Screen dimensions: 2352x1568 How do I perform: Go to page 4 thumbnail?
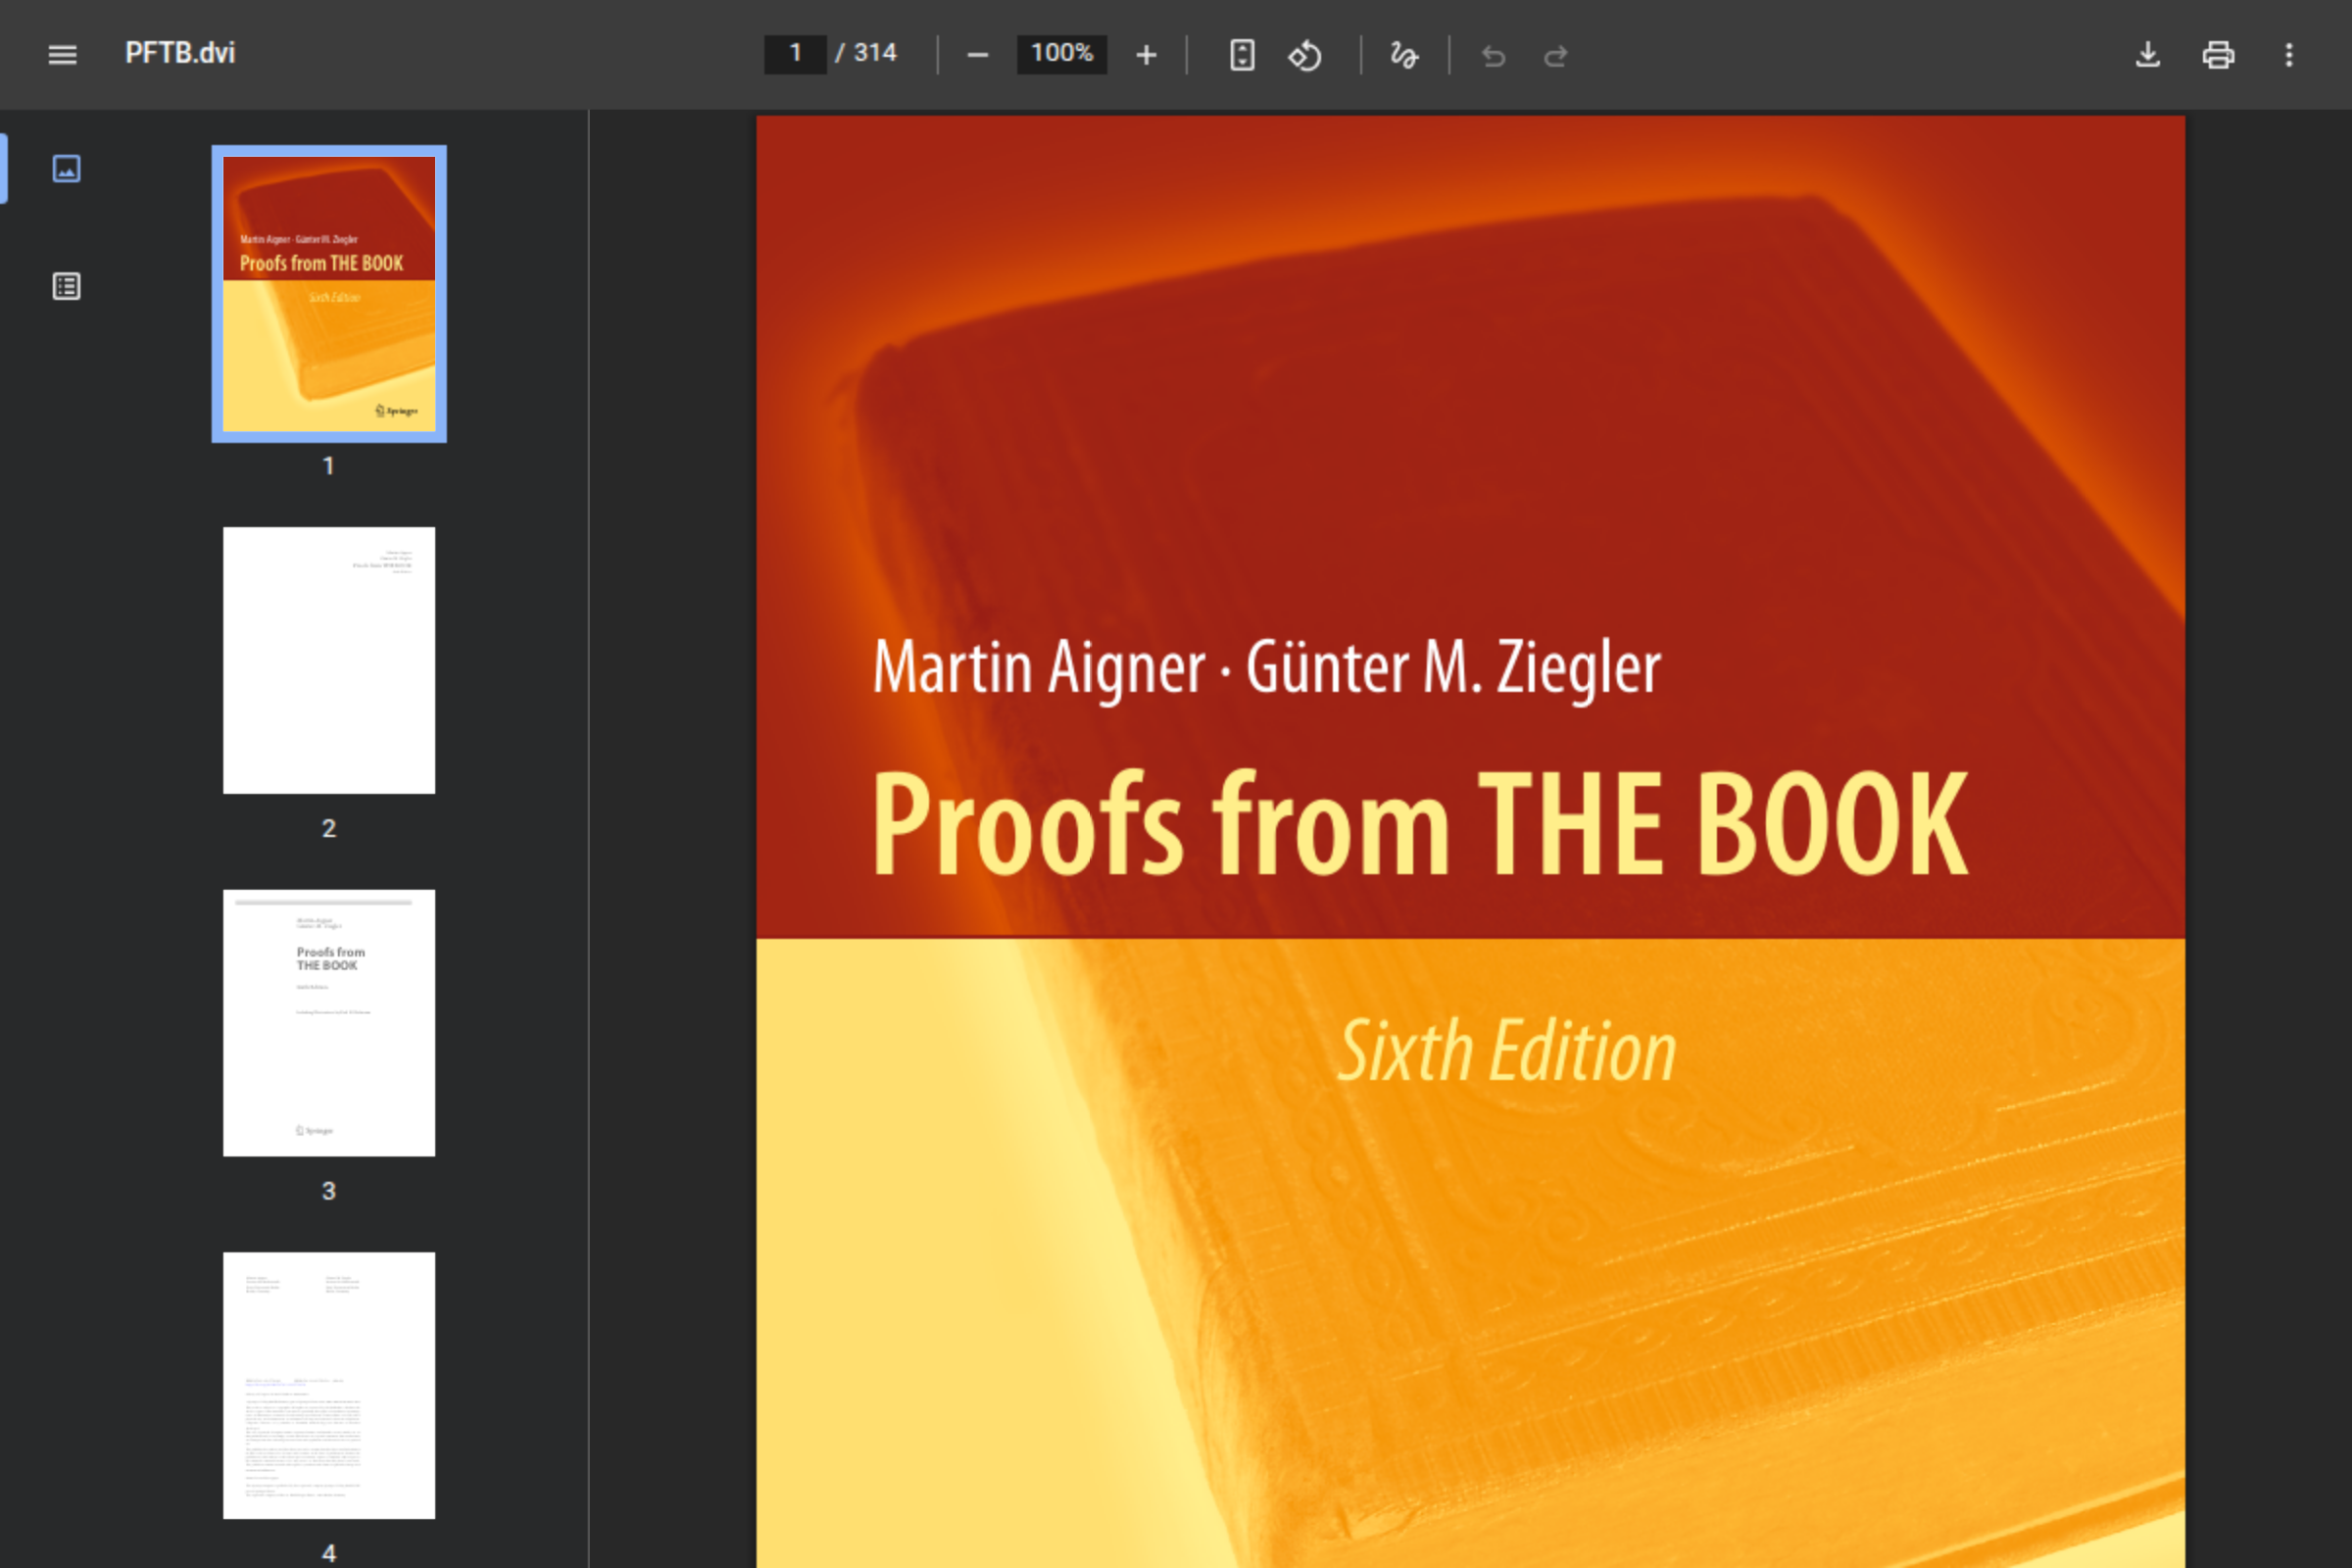329,1385
